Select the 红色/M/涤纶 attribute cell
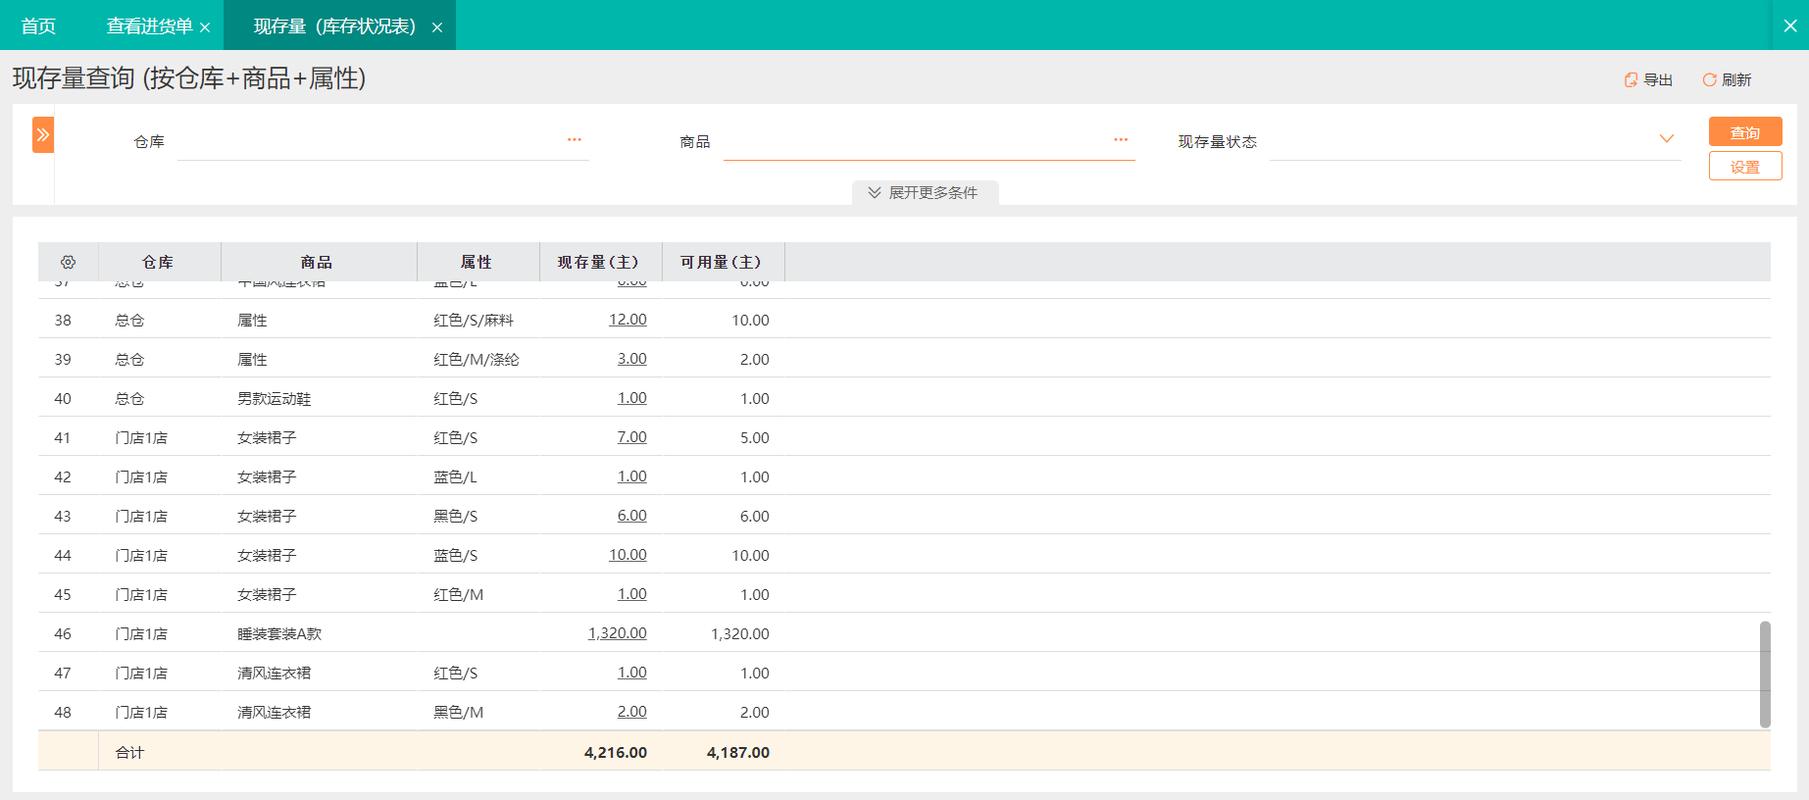 coord(476,360)
